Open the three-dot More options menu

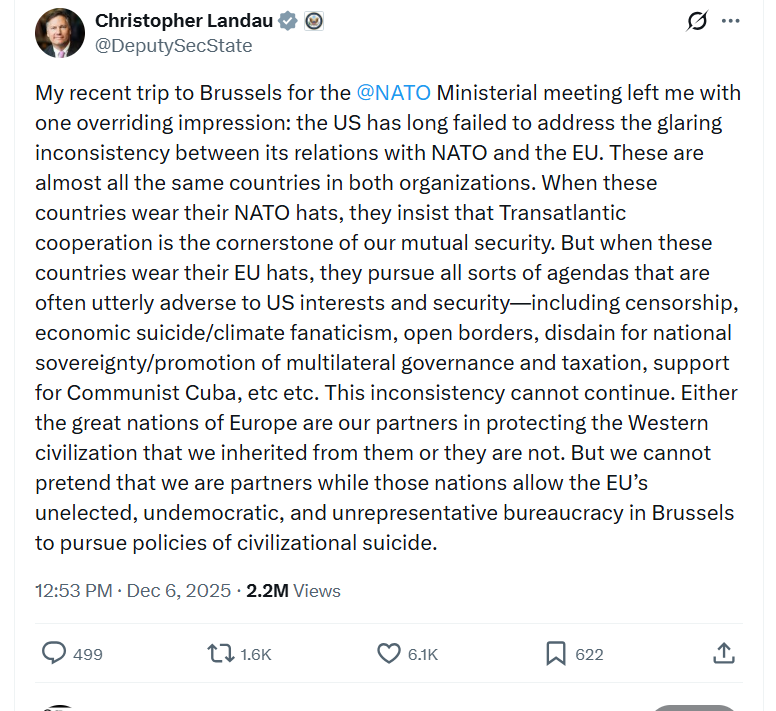coord(731,21)
